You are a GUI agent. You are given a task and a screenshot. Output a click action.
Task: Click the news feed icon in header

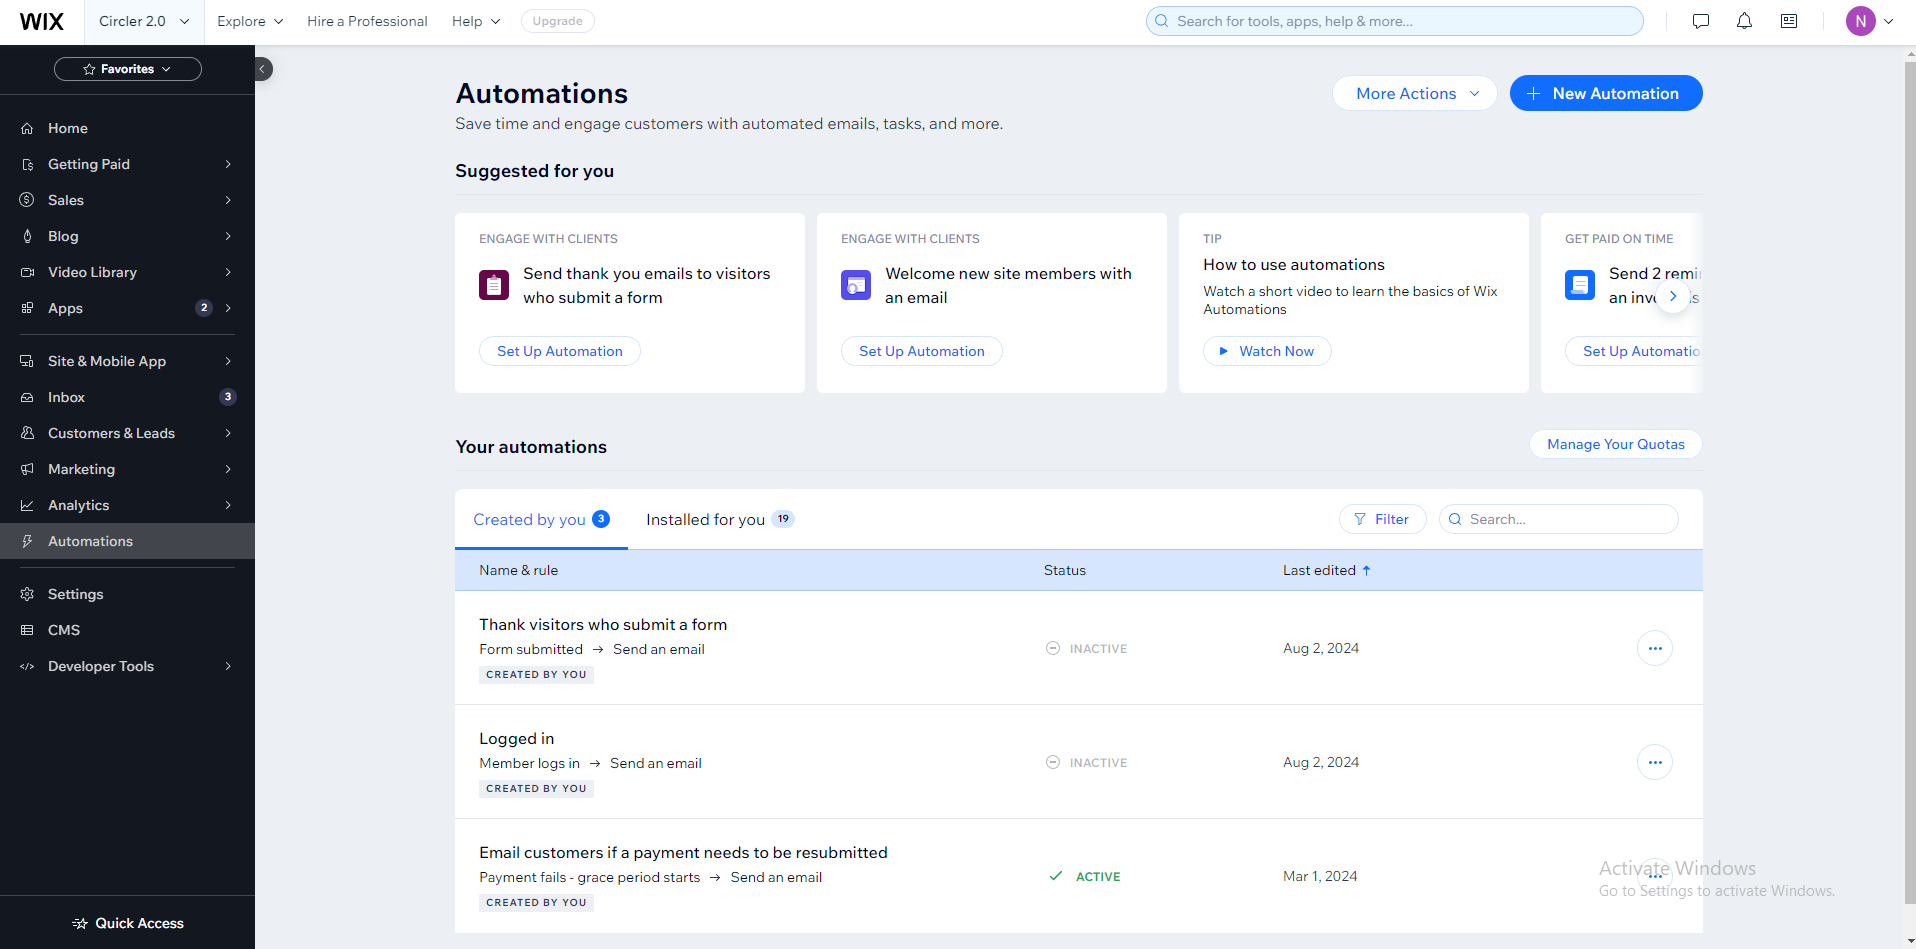tap(1789, 21)
